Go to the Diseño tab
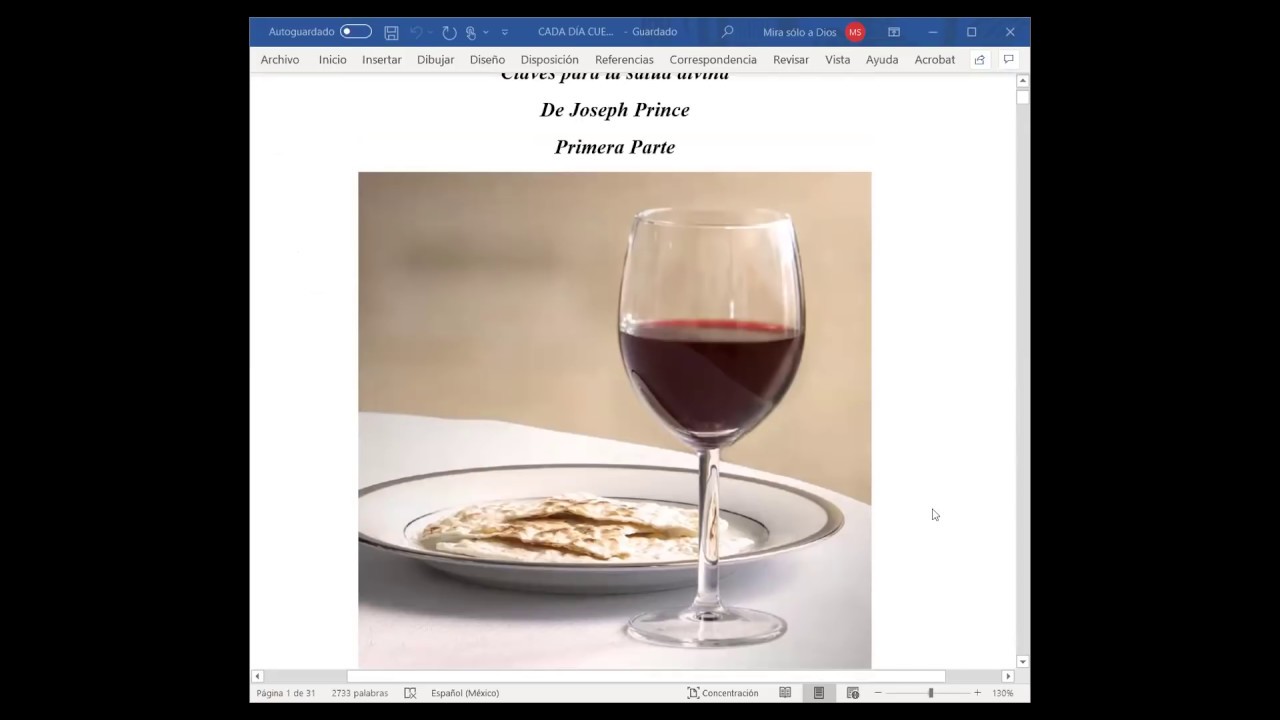 pyautogui.click(x=487, y=60)
